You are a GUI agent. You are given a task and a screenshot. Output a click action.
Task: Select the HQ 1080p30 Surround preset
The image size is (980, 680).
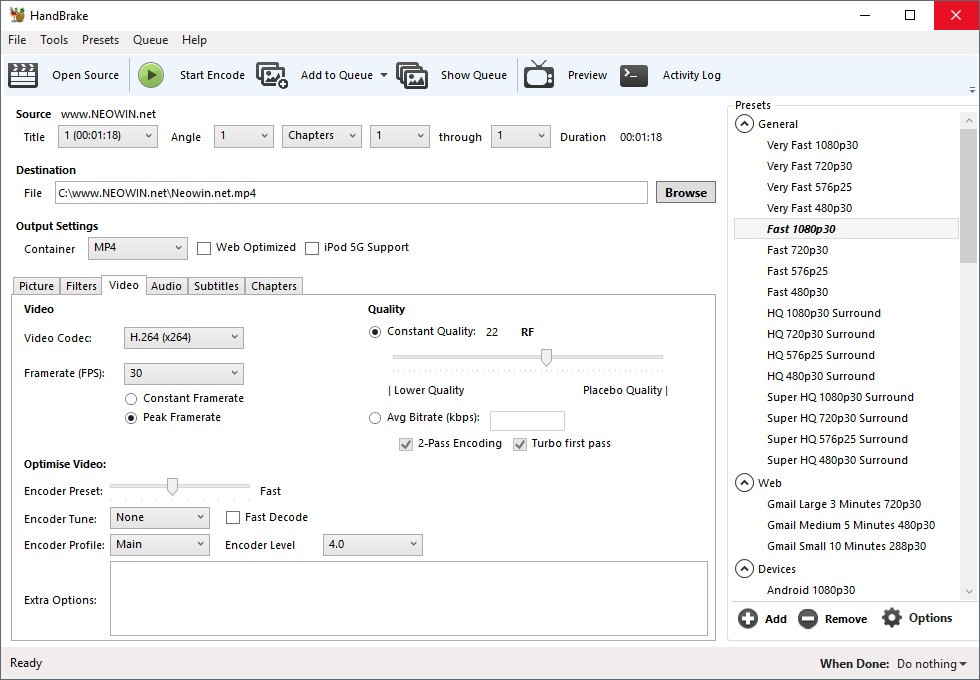[x=824, y=313]
